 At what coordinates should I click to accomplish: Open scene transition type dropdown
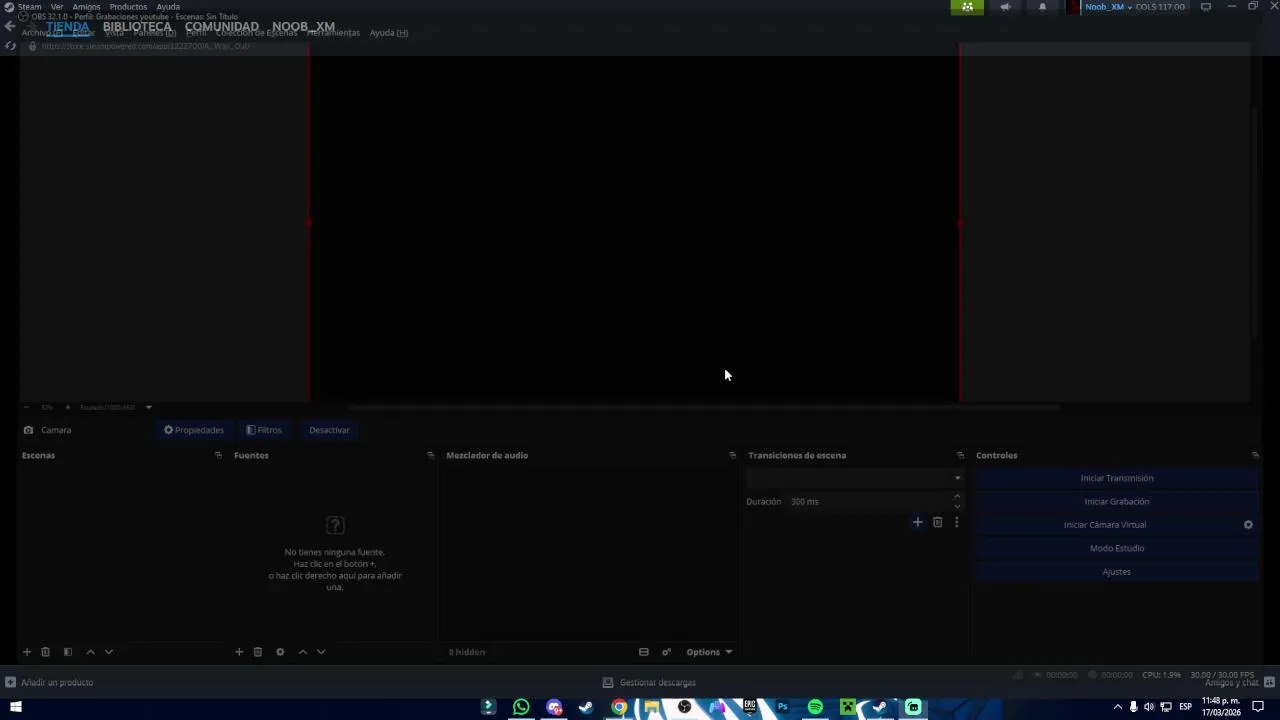coord(854,478)
